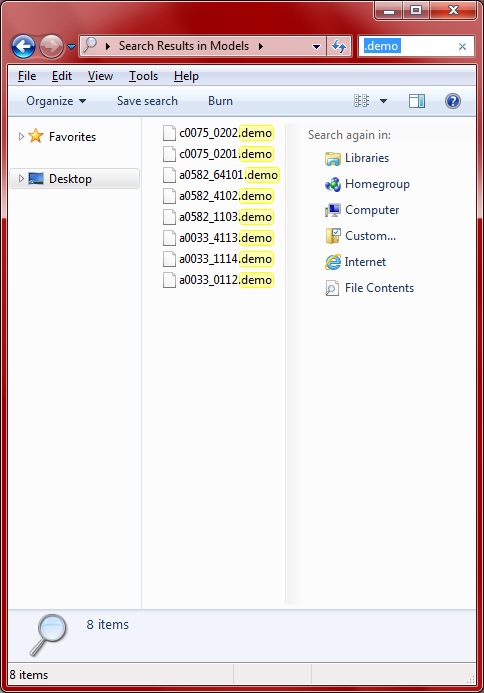Expand the Desktop tree node
Image resolution: width=484 pixels, height=693 pixels.
pyautogui.click(x=21, y=179)
